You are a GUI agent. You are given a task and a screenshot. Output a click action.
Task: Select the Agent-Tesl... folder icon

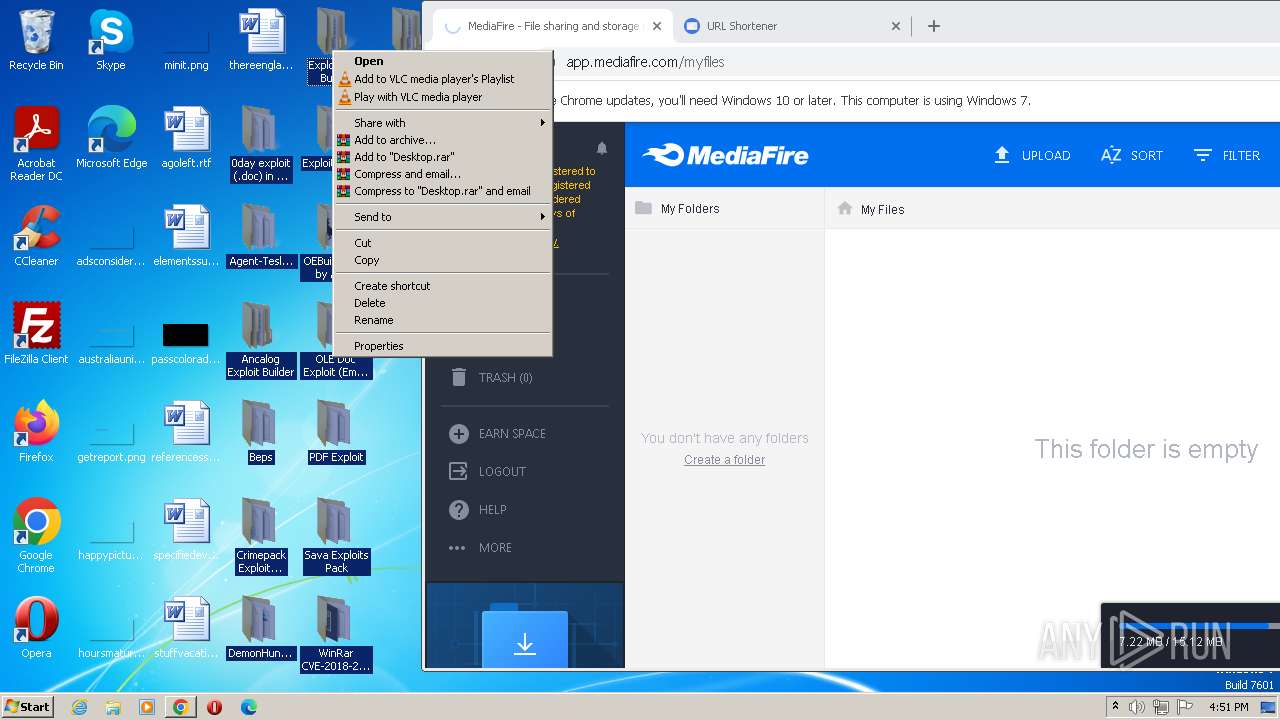pyautogui.click(x=260, y=236)
